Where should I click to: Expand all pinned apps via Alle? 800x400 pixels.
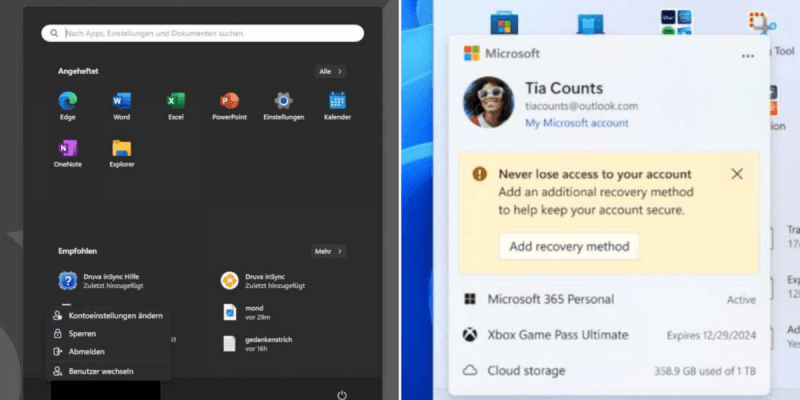click(x=330, y=71)
